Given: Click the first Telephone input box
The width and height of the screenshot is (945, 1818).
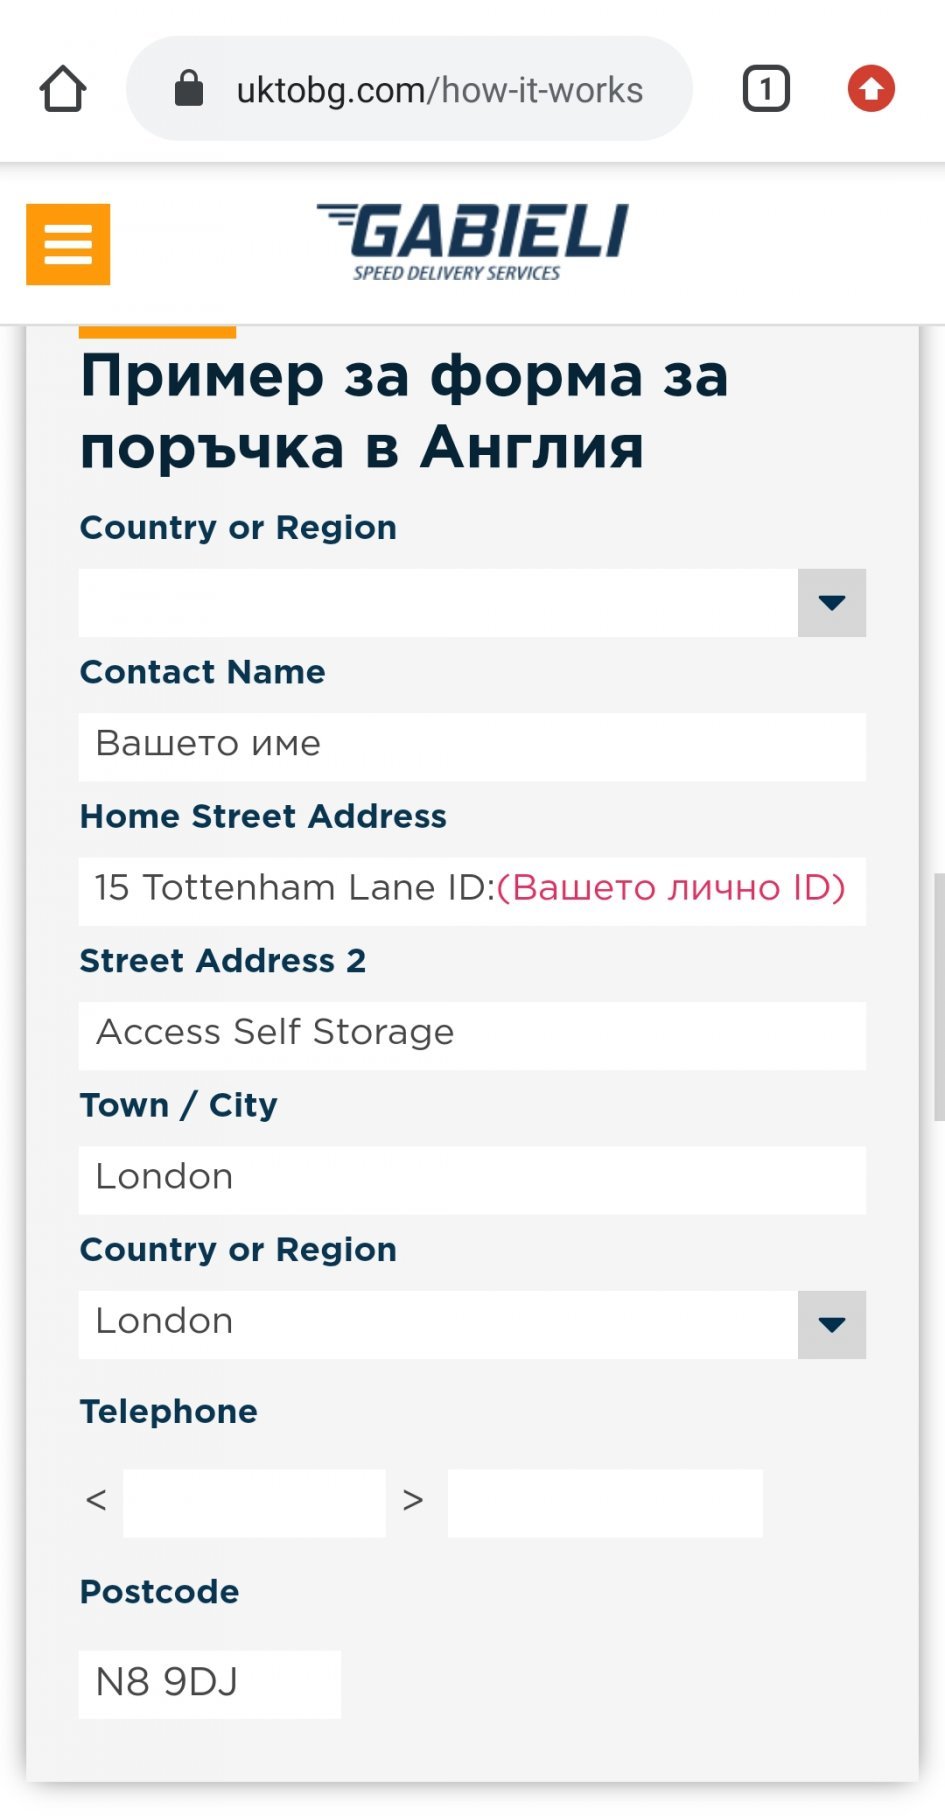Looking at the screenshot, I should click(254, 1502).
